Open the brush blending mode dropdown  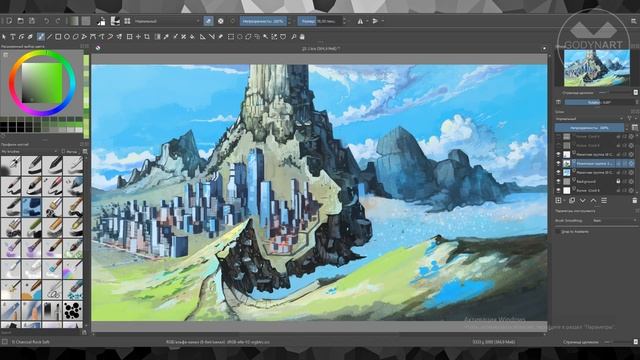point(167,21)
